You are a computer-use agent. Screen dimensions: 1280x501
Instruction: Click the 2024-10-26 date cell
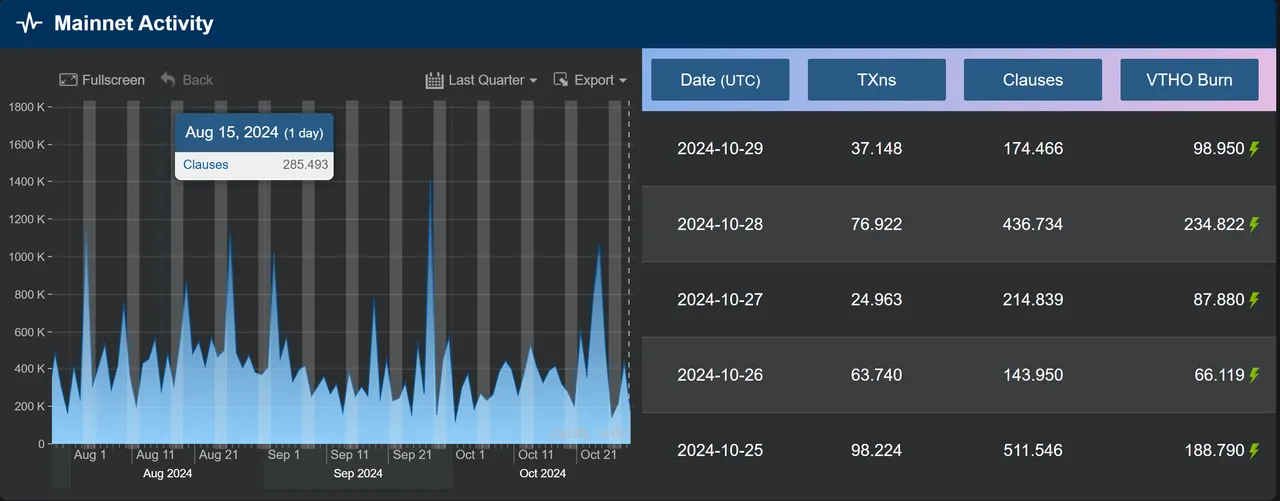tap(720, 375)
